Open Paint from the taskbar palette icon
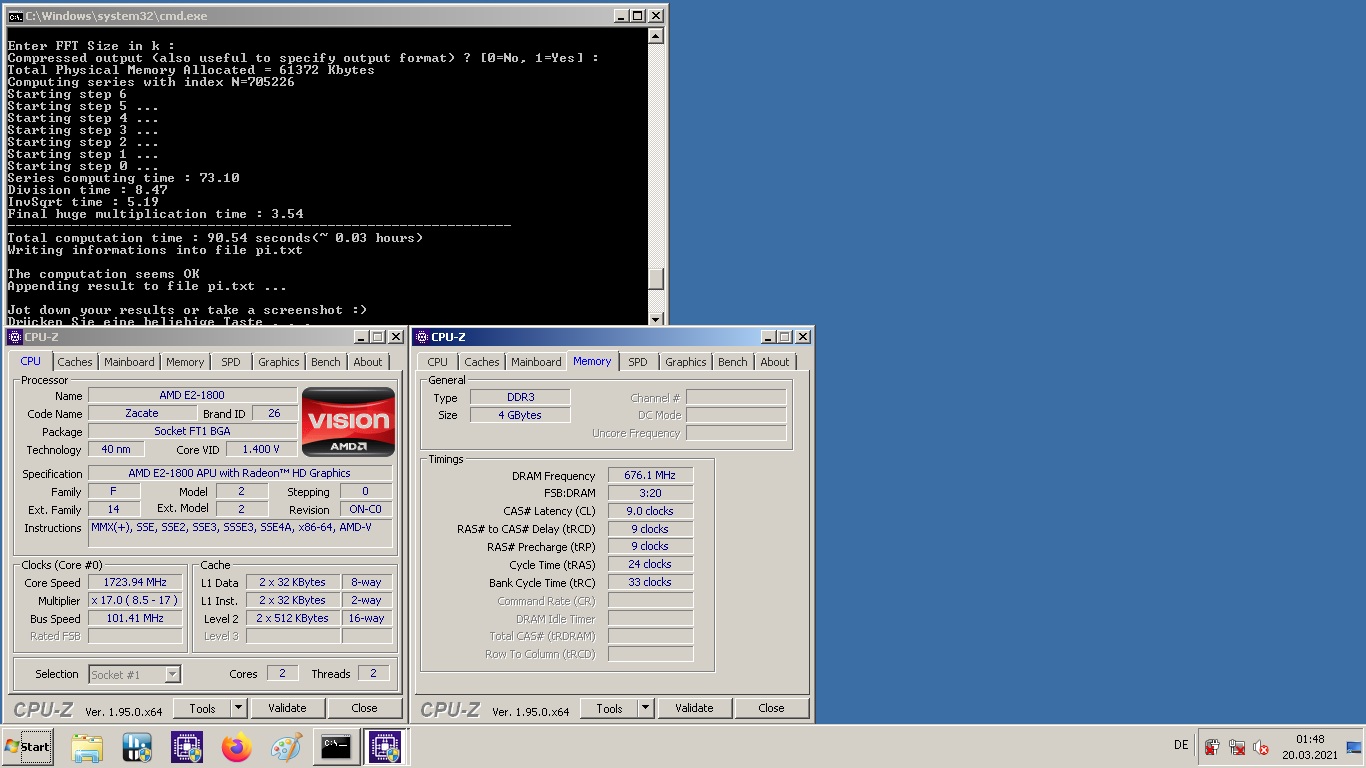Screen dimensions: 1366x768 [x=287, y=747]
